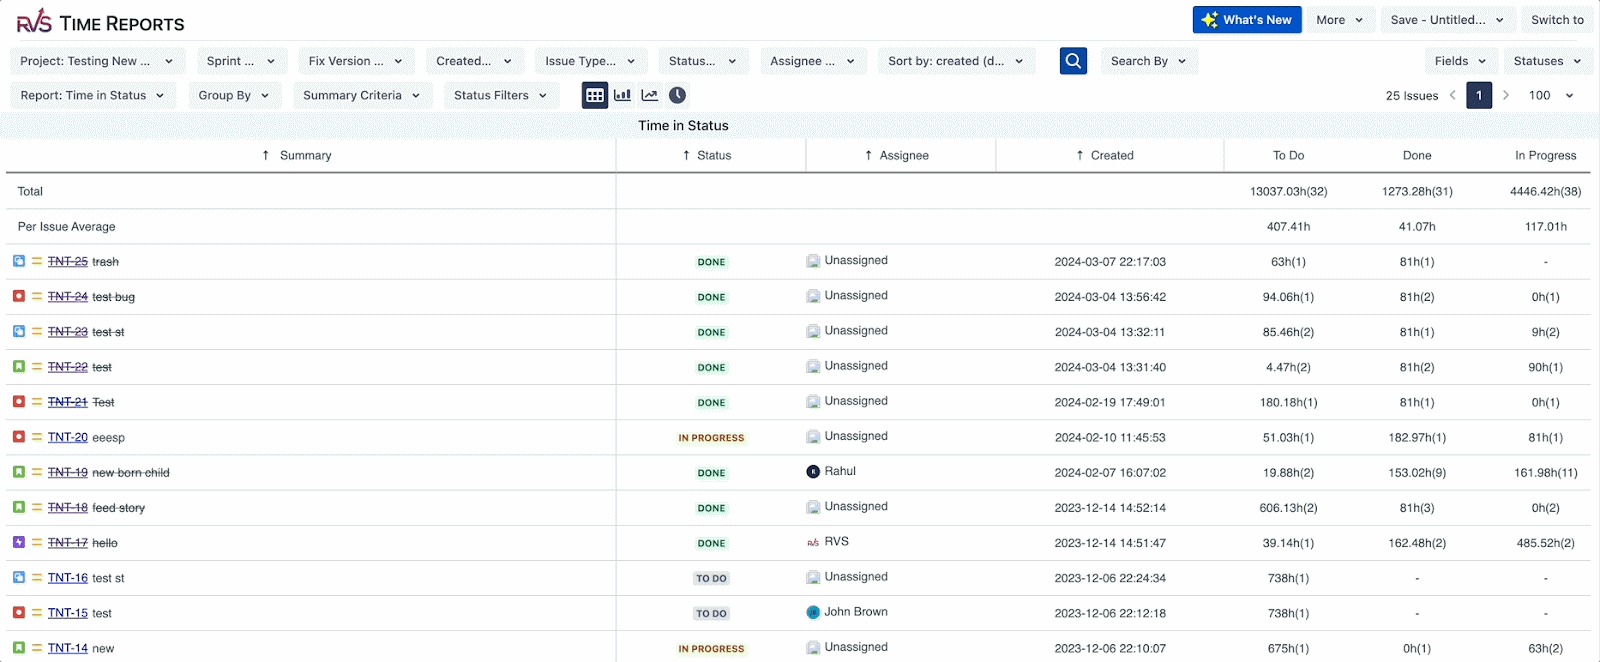Open the TNT-20 issue link
The height and width of the screenshot is (662, 1600).
point(68,437)
